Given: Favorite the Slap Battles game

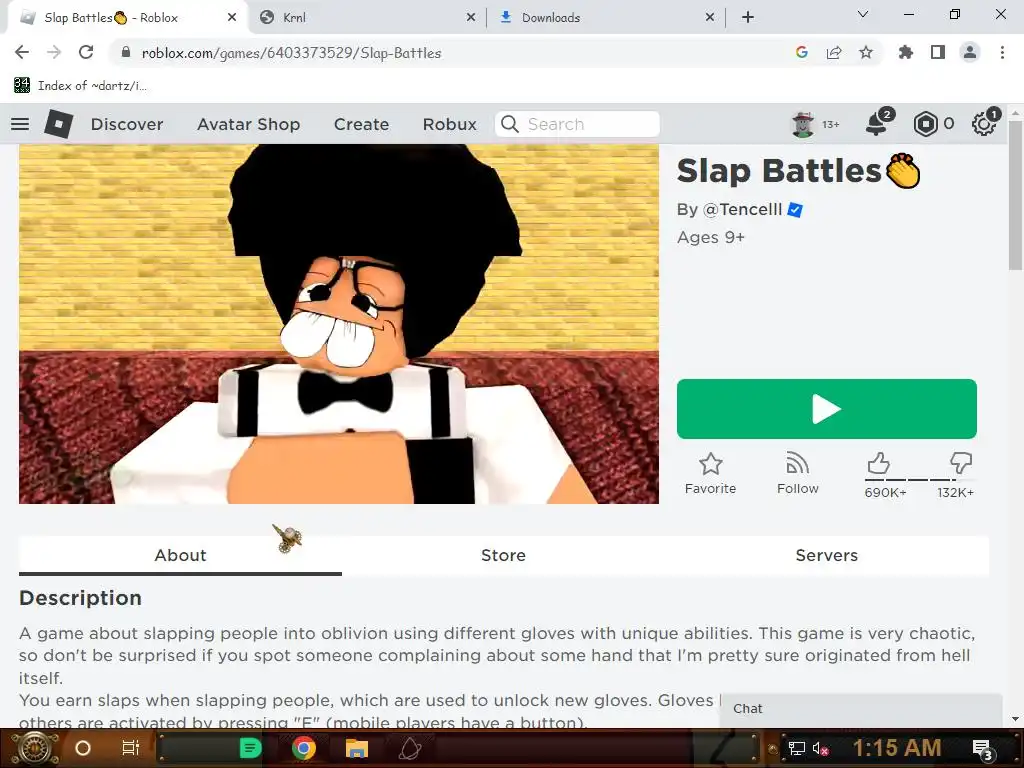Looking at the screenshot, I should point(711,474).
